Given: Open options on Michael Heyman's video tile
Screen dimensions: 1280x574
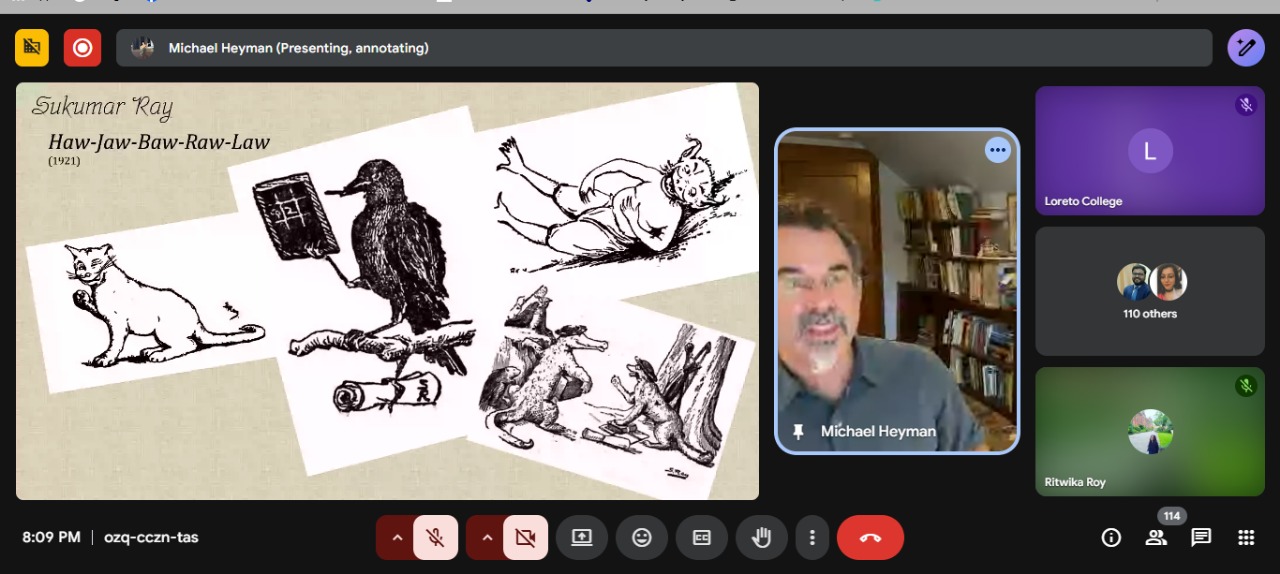Looking at the screenshot, I should pos(997,150).
